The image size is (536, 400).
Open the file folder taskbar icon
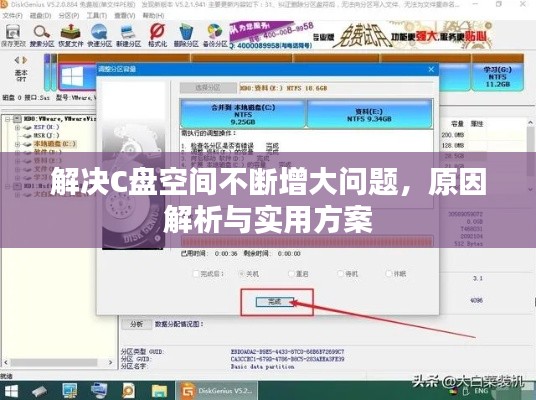(x=159, y=391)
